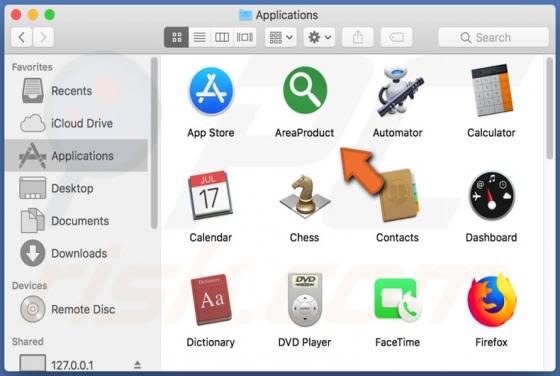
Task: Switch to column view
Action: coord(222,37)
